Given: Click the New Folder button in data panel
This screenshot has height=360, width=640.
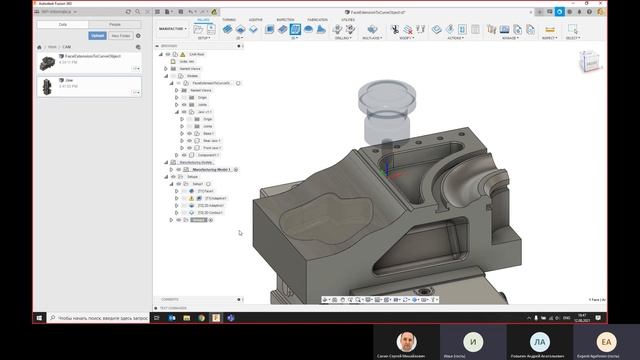Looking at the screenshot, I should click(x=121, y=36).
